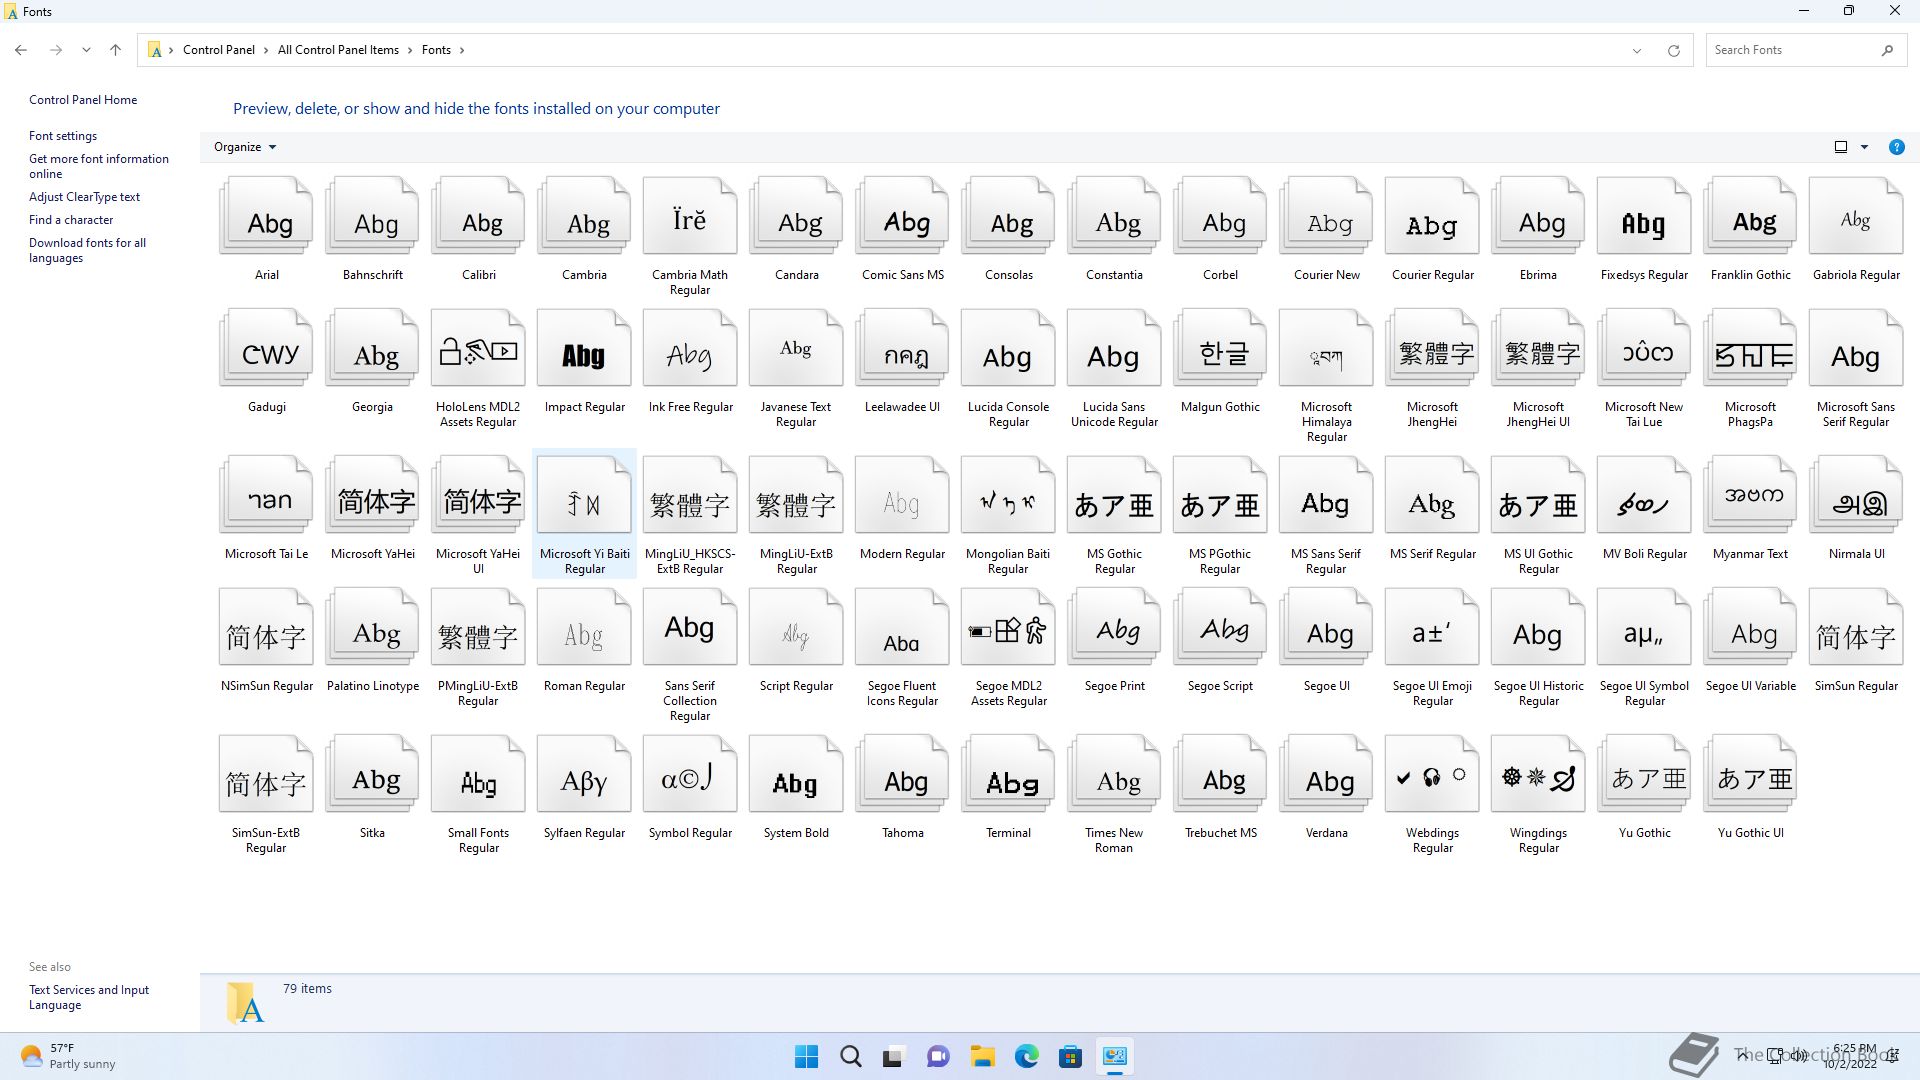Open File Explorer from taskbar
The width and height of the screenshot is (1920, 1080).
[982, 1056]
